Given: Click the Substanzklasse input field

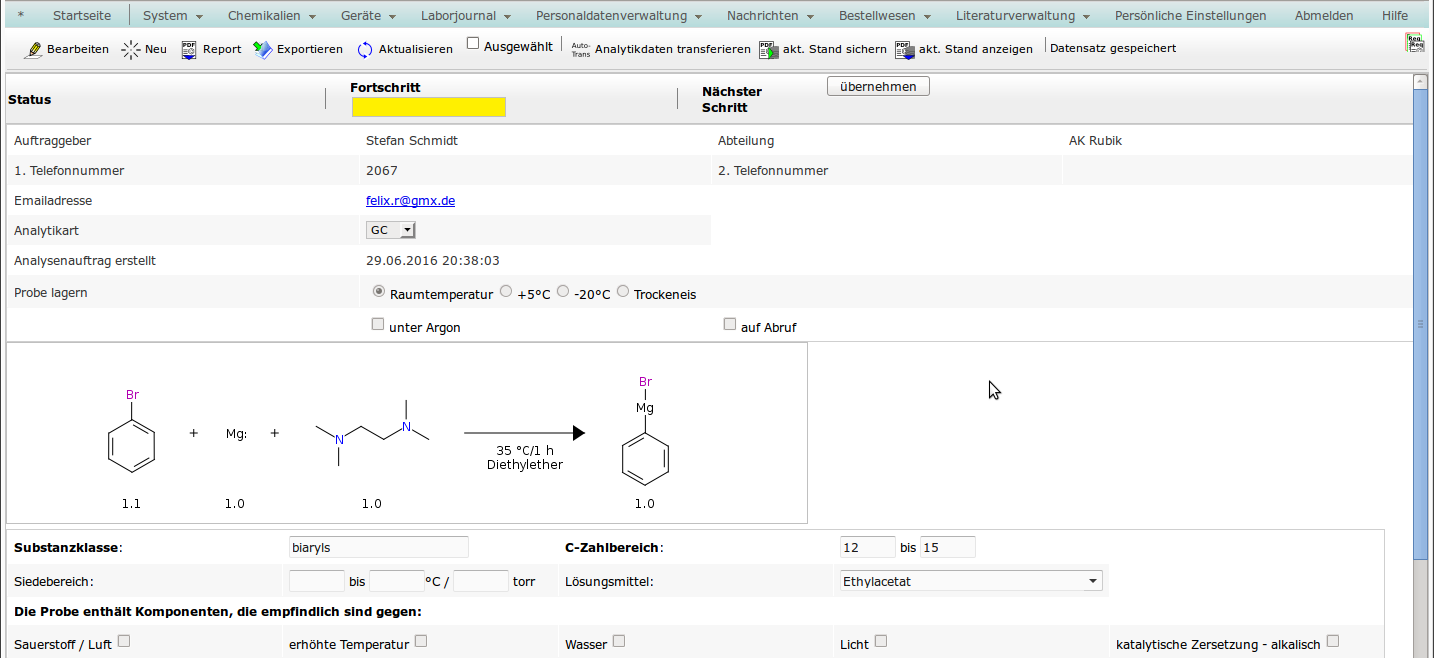Looking at the screenshot, I should (378, 547).
